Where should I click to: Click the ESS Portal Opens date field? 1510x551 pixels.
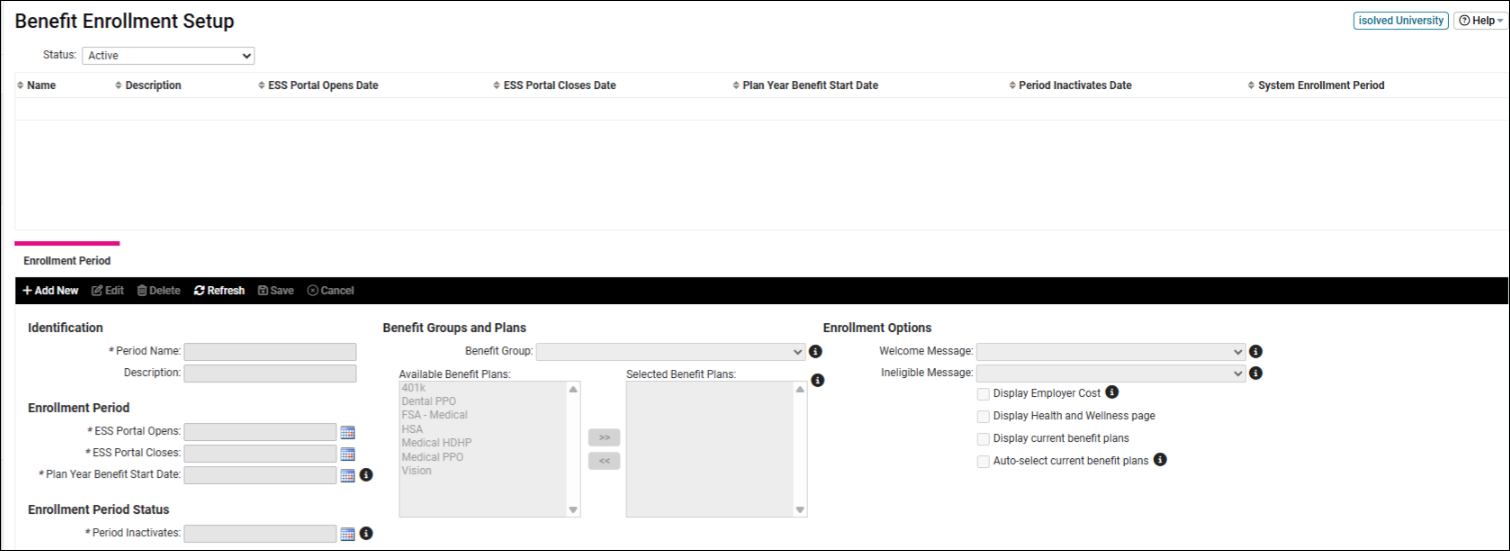(x=260, y=432)
